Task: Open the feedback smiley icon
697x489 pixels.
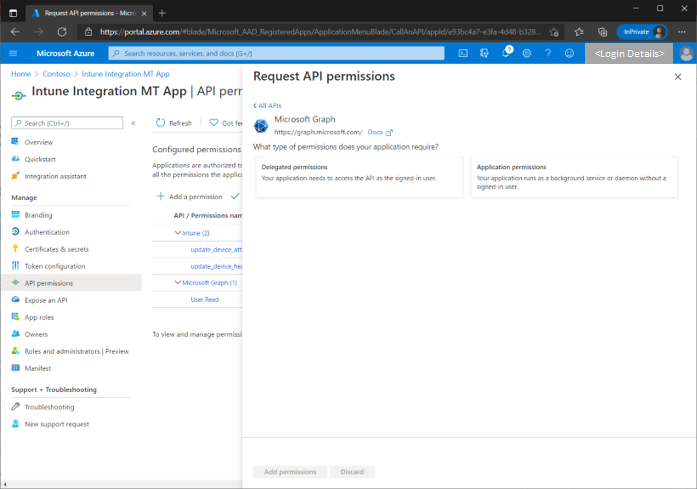Action: point(569,53)
